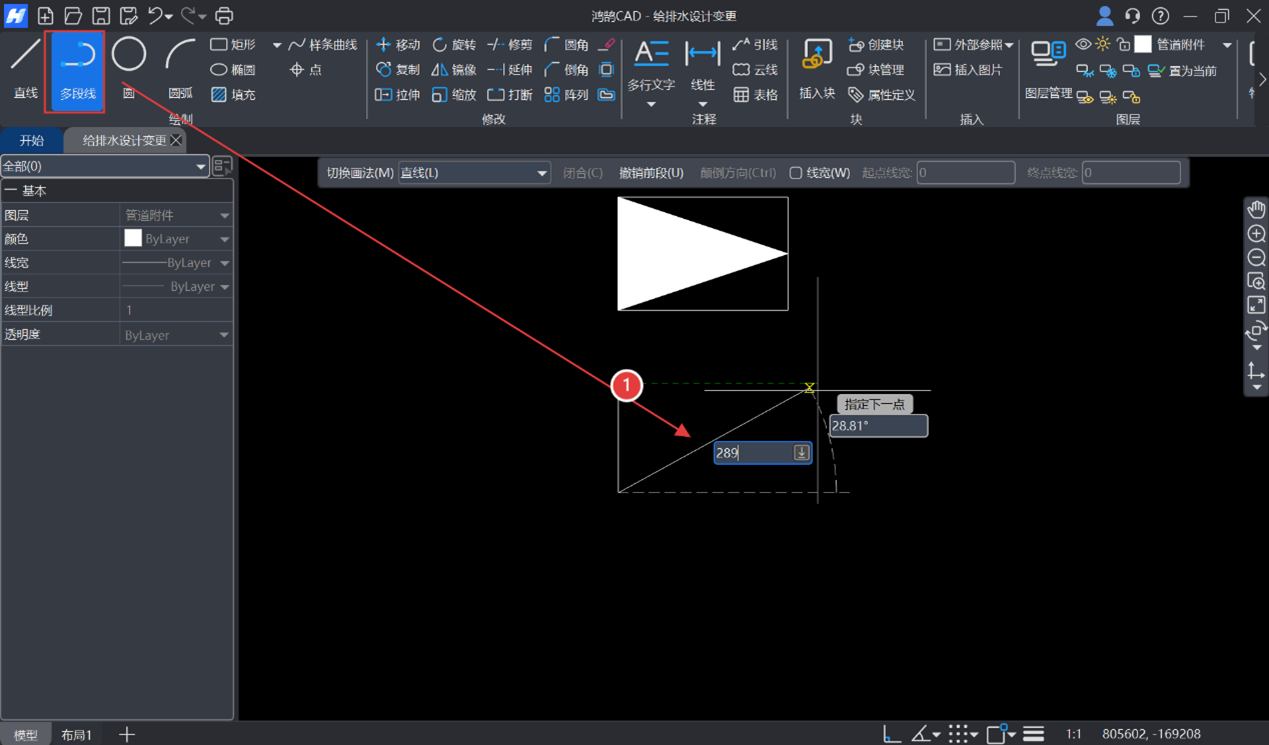The height and width of the screenshot is (745, 1269).
Task: Click the length input field showing 289
Action: point(752,453)
